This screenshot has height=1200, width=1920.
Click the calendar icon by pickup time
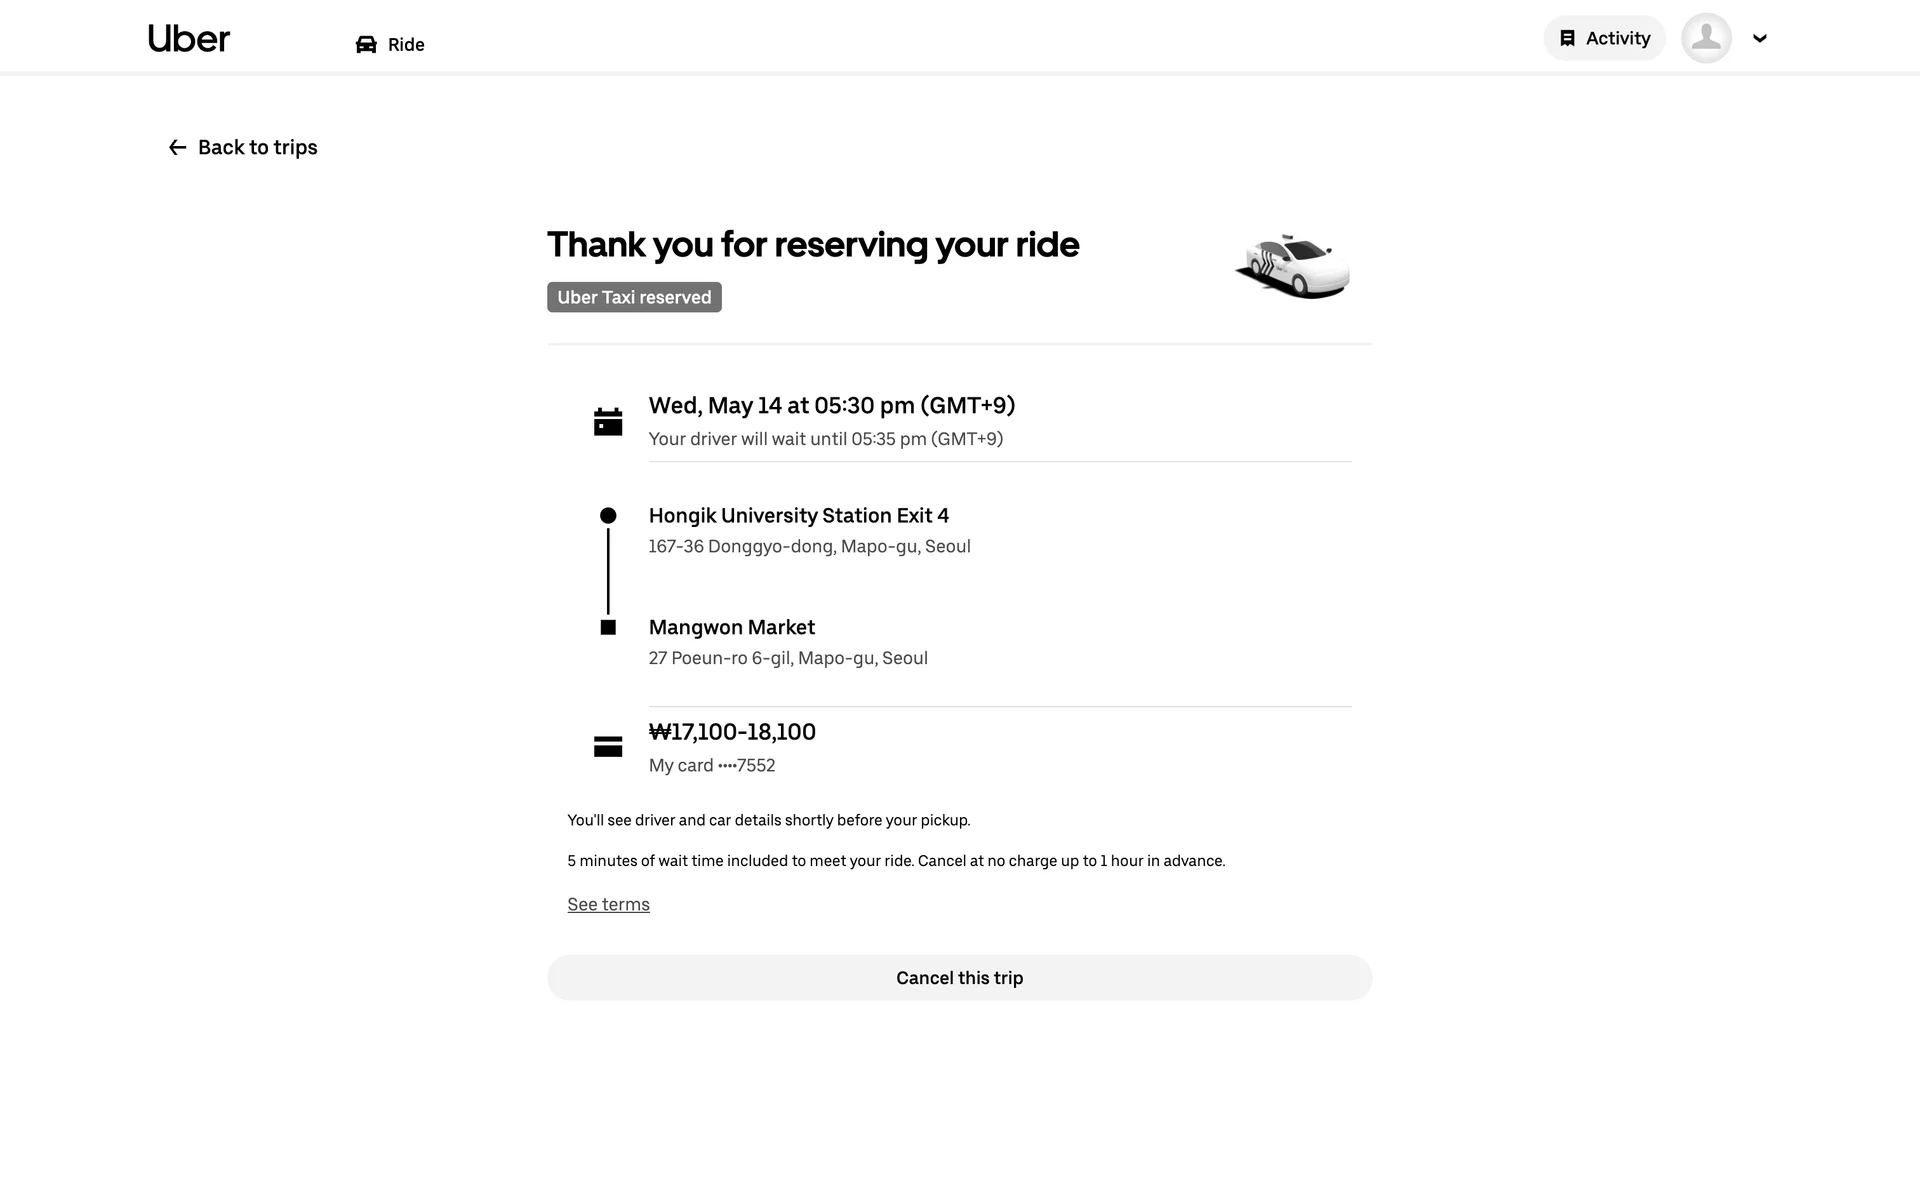click(608, 422)
